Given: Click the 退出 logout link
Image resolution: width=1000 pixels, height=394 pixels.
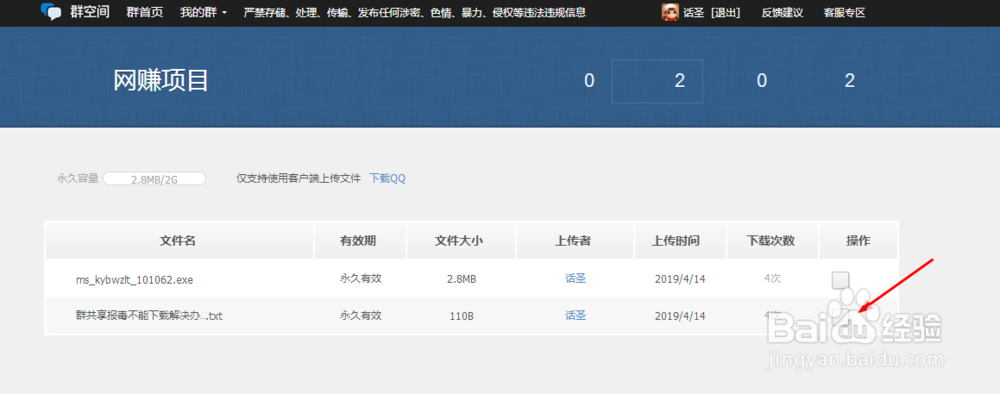Looking at the screenshot, I should coord(725,12).
